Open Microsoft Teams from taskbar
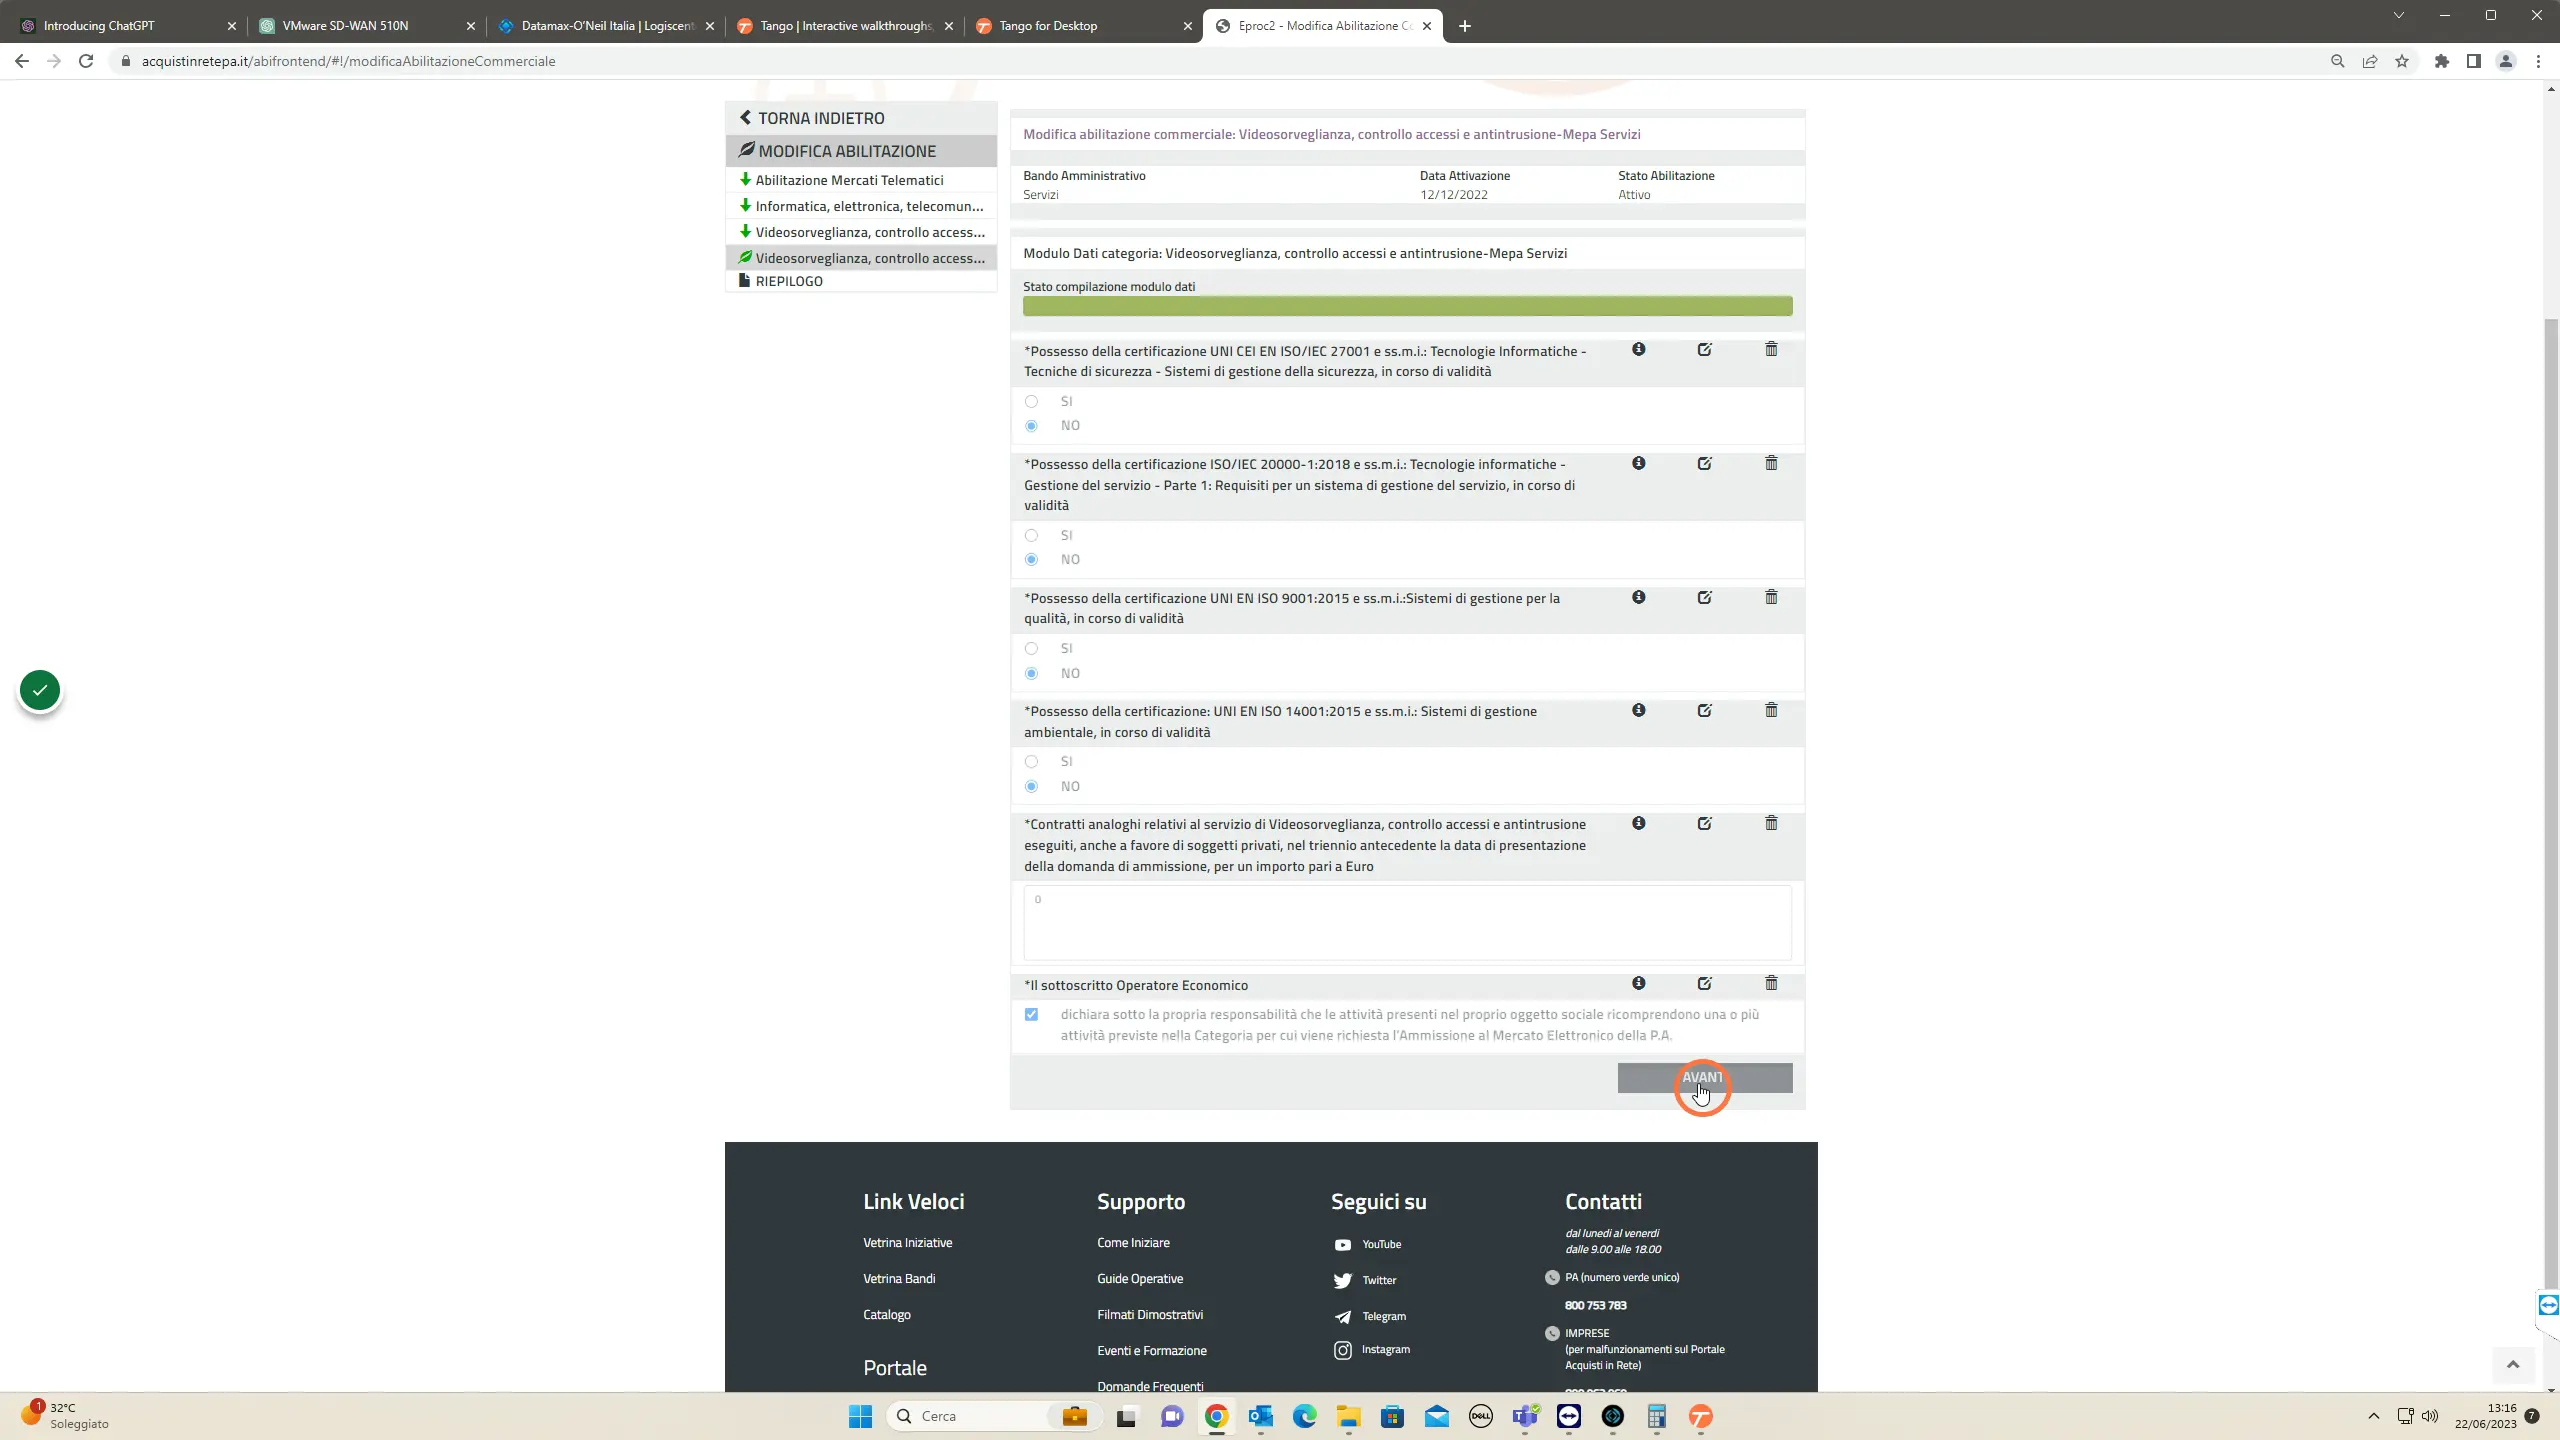2560x1440 pixels. coord(1524,1416)
